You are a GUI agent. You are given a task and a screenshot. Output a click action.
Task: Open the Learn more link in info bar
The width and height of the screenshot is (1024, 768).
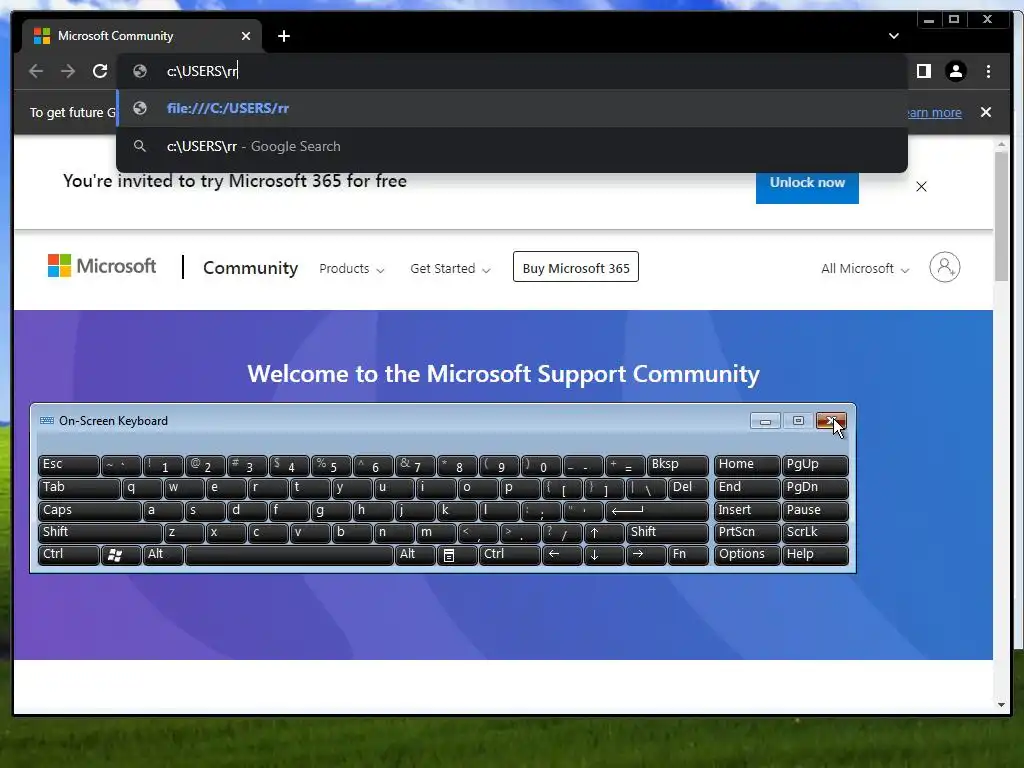point(933,112)
